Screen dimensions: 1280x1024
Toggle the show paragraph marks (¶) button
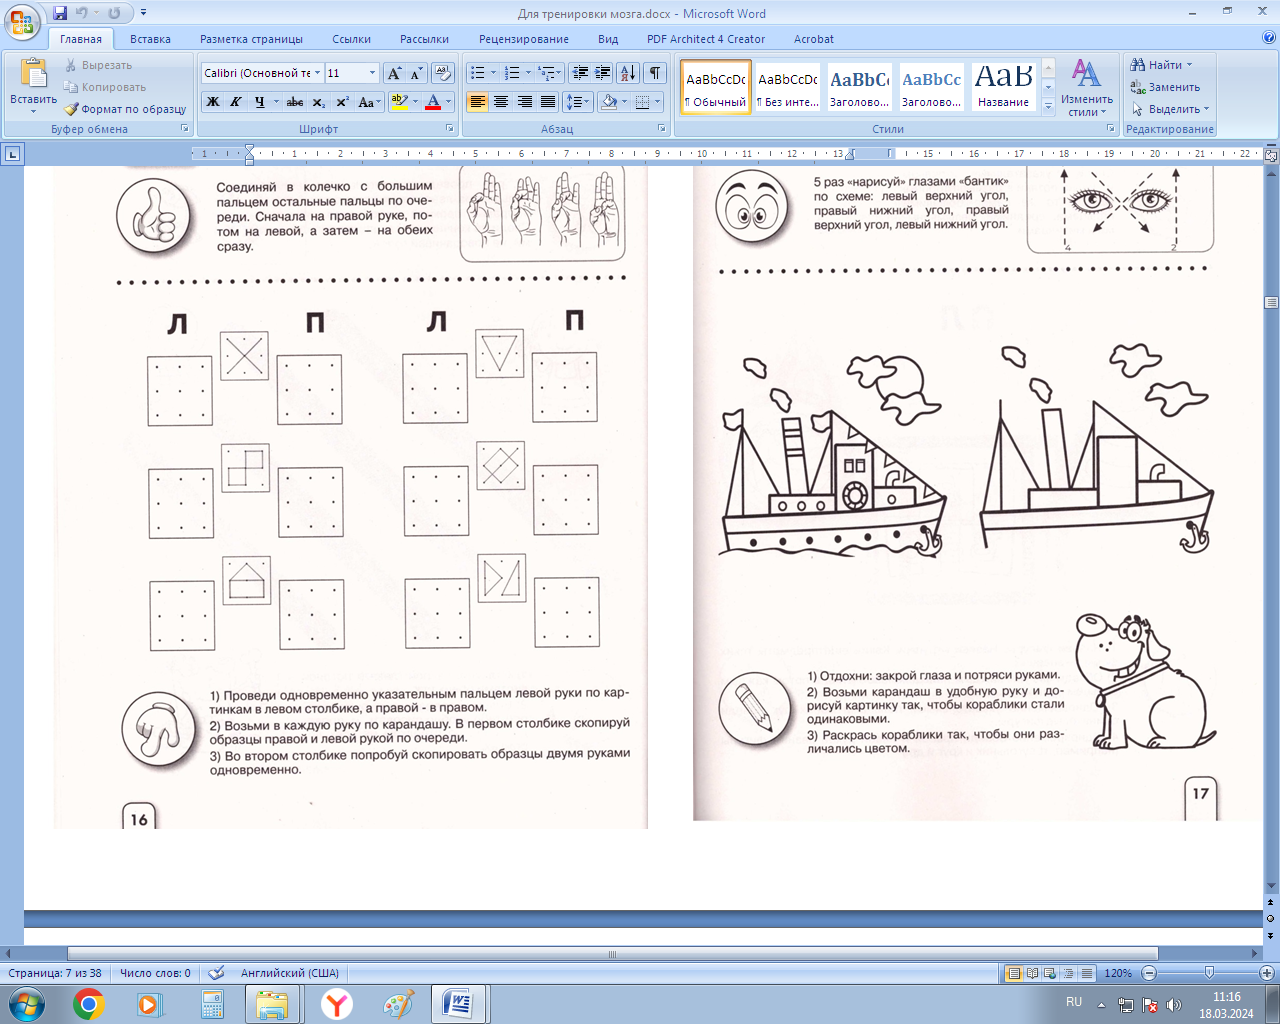click(x=654, y=73)
